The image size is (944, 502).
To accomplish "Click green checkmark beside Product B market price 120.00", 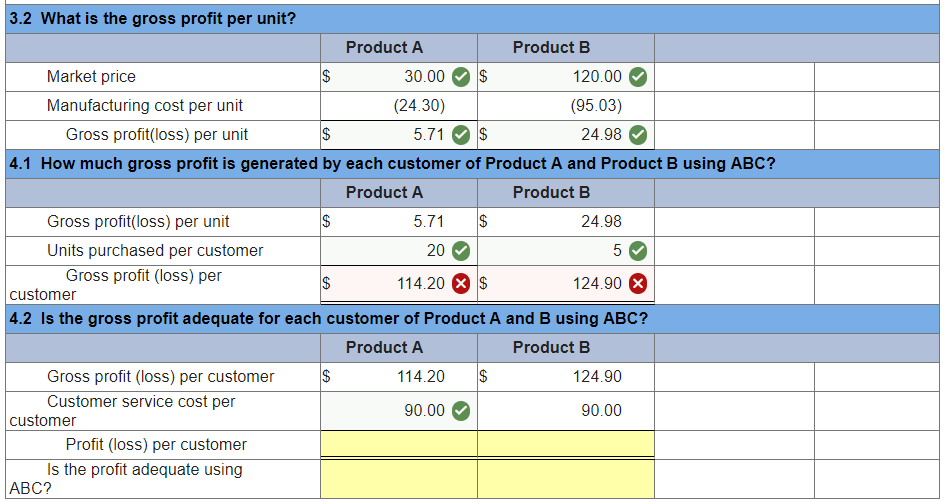I will point(638,76).
